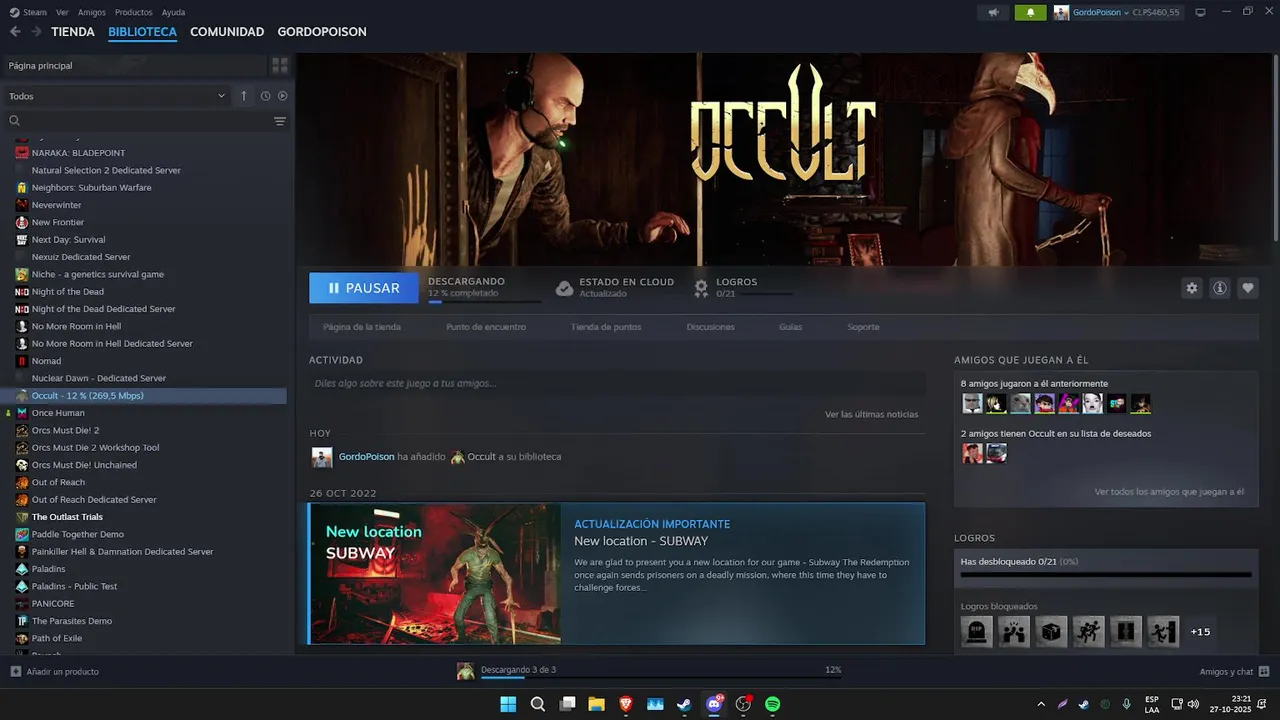The height and width of the screenshot is (720, 1280).
Task: Open File Explorer from the taskbar
Action: pyautogui.click(x=596, y=704)
